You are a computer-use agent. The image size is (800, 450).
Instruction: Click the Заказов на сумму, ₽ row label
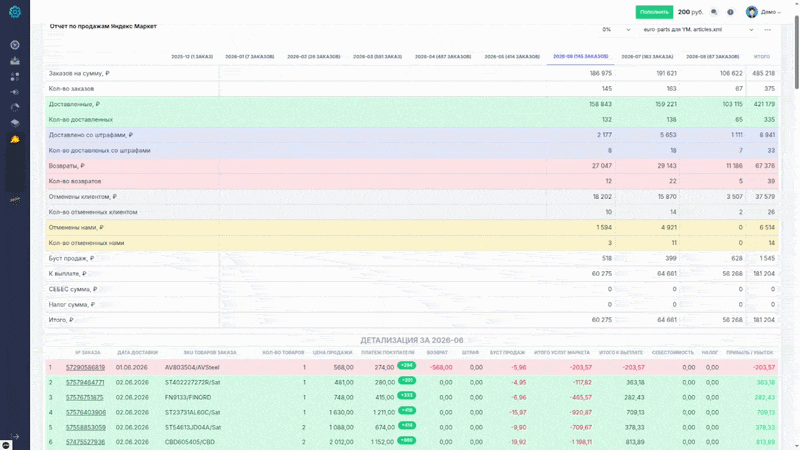(79, 73)
